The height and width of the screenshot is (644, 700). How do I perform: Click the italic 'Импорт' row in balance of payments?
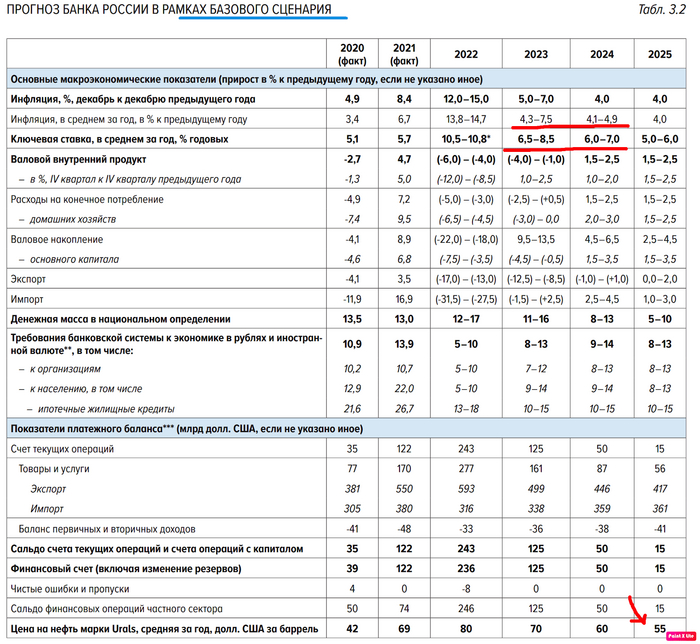point(47,509)
